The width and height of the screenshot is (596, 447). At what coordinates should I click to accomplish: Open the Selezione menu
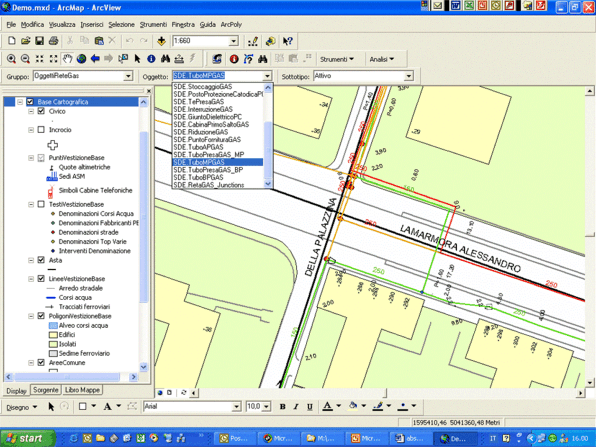121,25
